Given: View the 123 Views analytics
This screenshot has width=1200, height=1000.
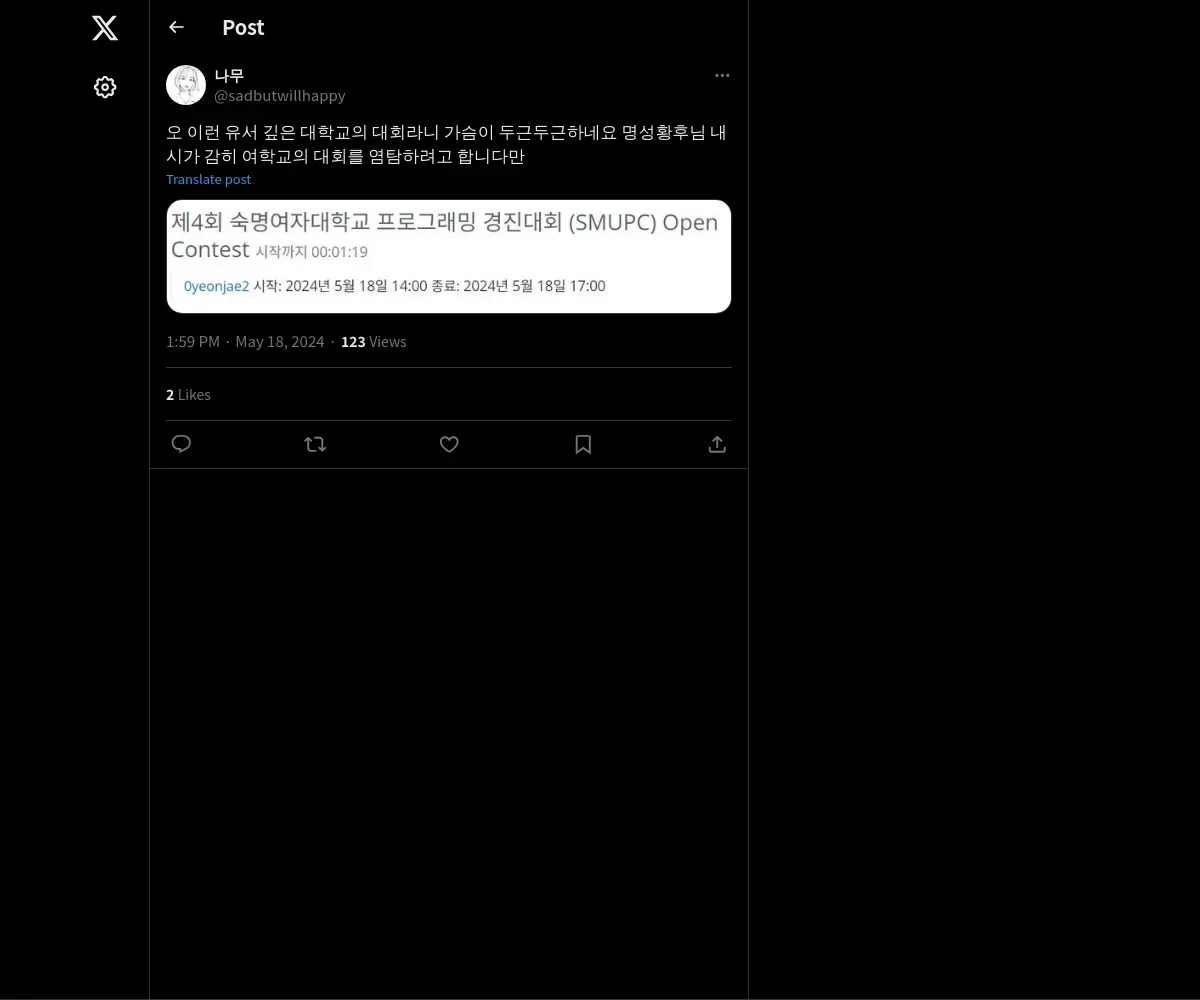Looking at the screenshot, I should click(374, 342).
